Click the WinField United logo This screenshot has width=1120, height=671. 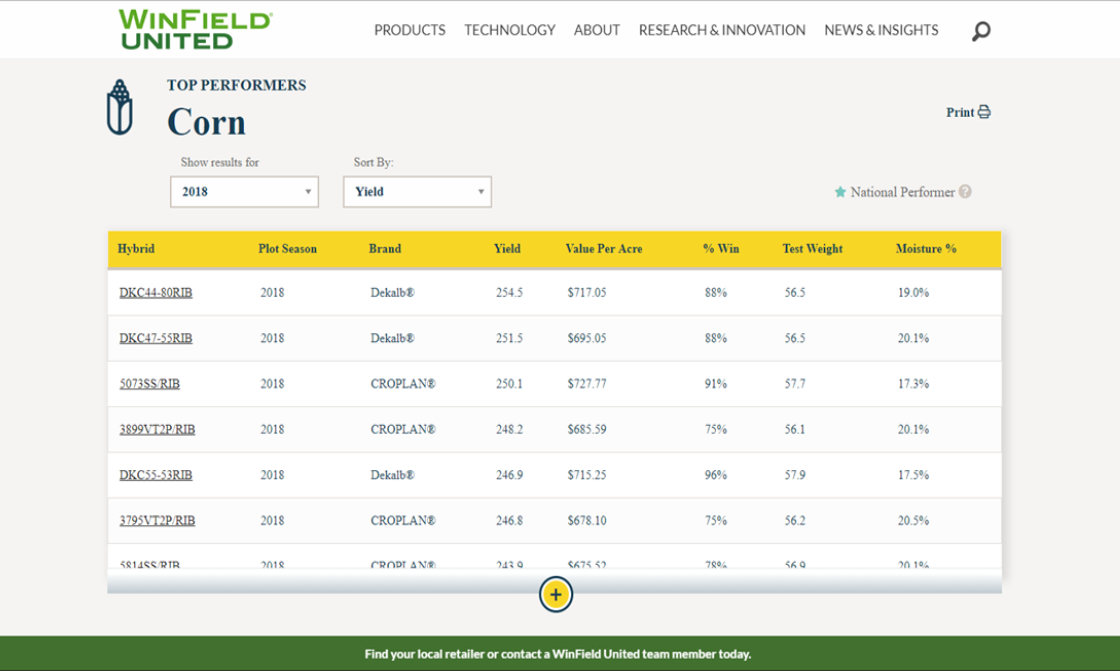click(195, 29)
